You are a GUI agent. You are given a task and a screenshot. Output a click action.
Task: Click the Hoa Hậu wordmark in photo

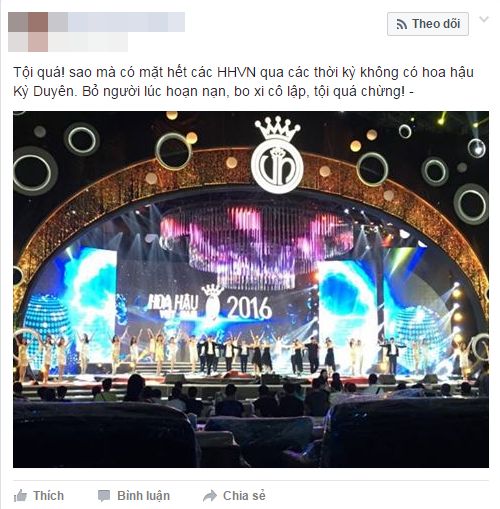tap(173, 304)
